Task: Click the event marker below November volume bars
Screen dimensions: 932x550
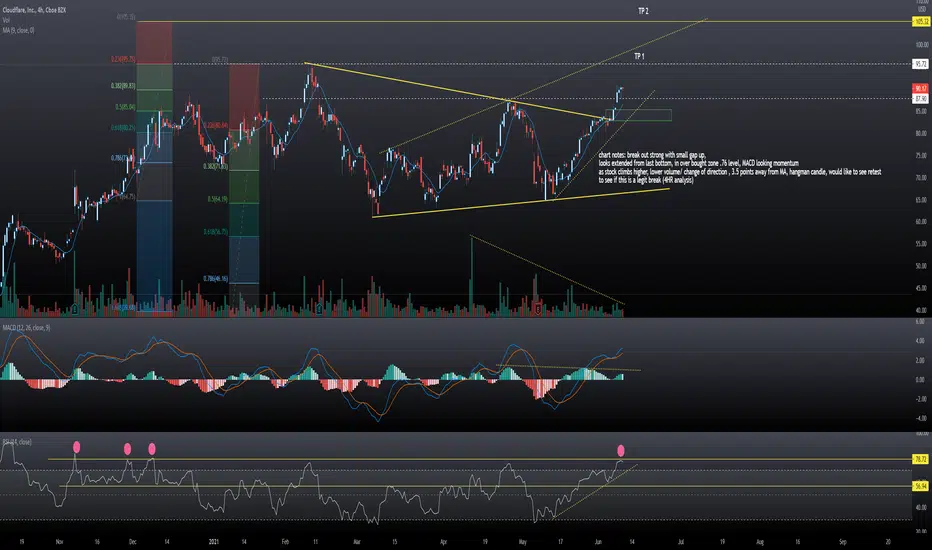Action: 75,309
